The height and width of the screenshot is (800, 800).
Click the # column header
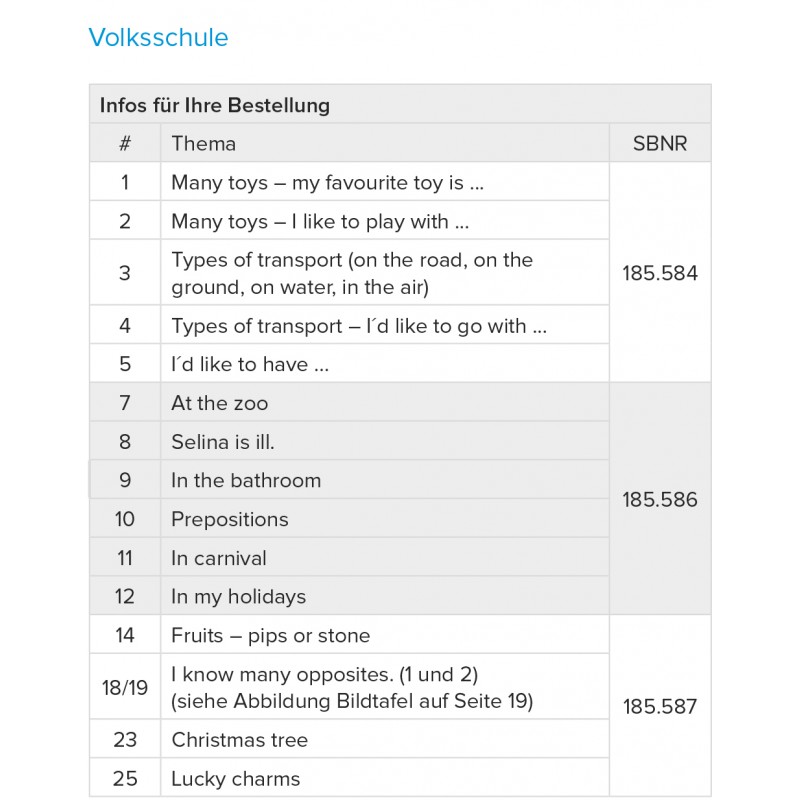125,143
